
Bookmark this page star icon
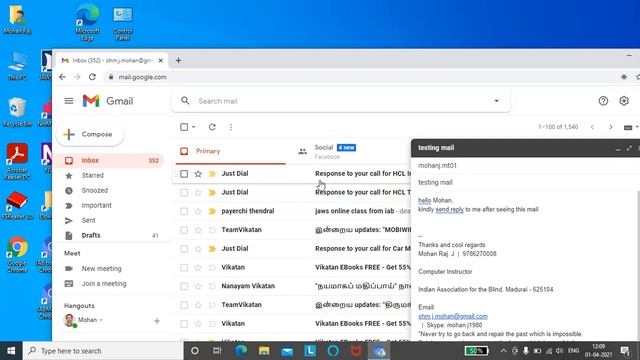click(637, 77)
